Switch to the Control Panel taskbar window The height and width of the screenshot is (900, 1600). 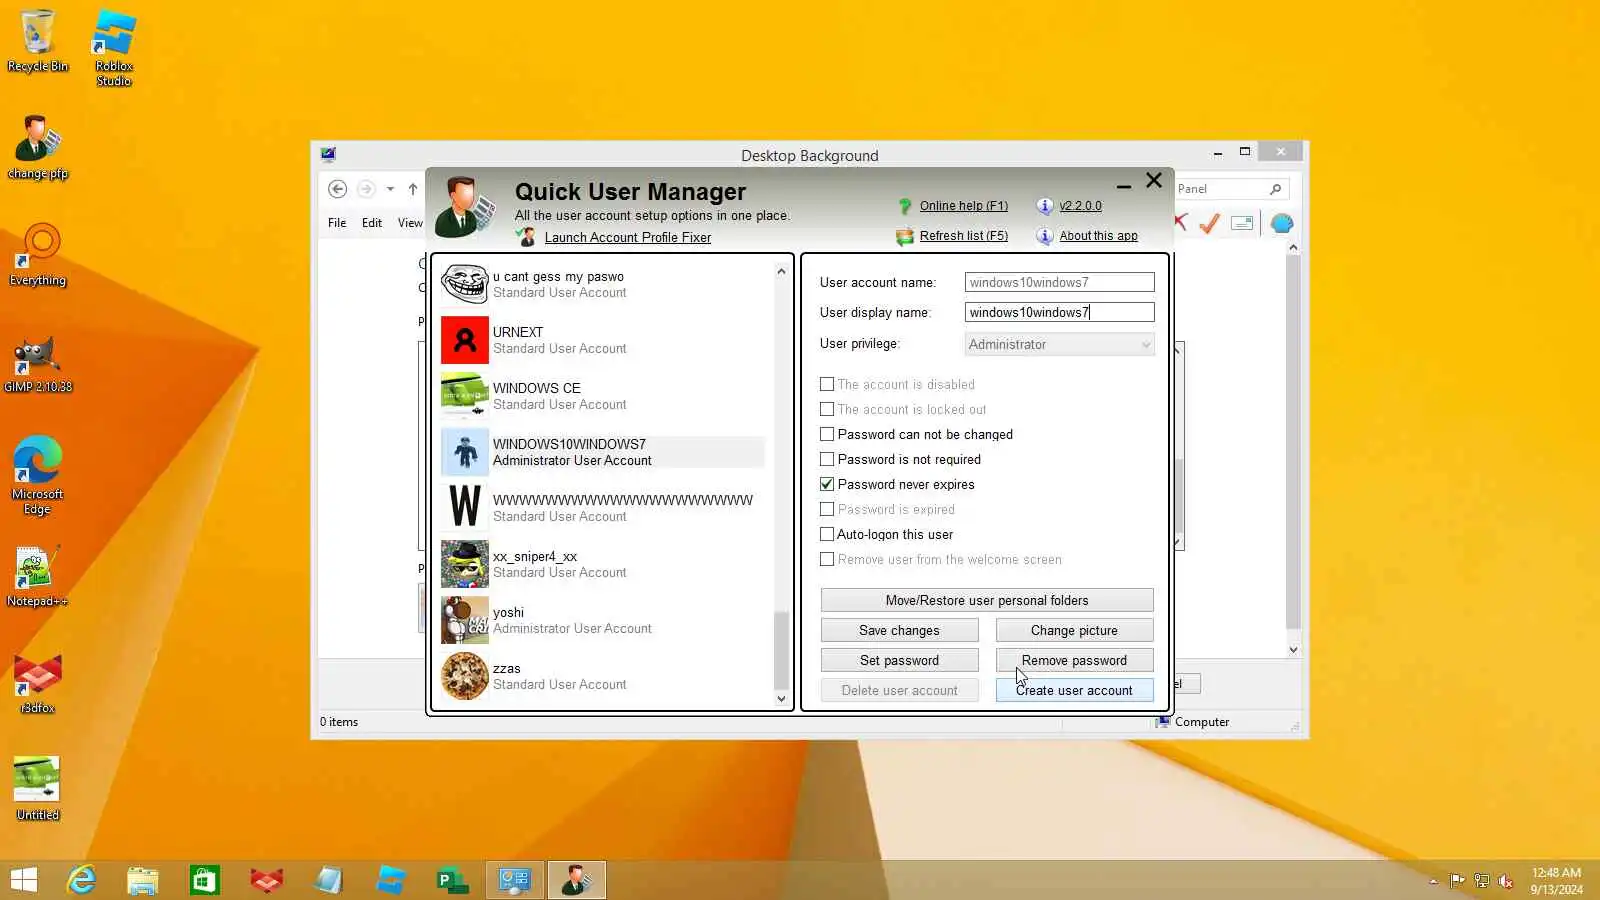(515, 880)
